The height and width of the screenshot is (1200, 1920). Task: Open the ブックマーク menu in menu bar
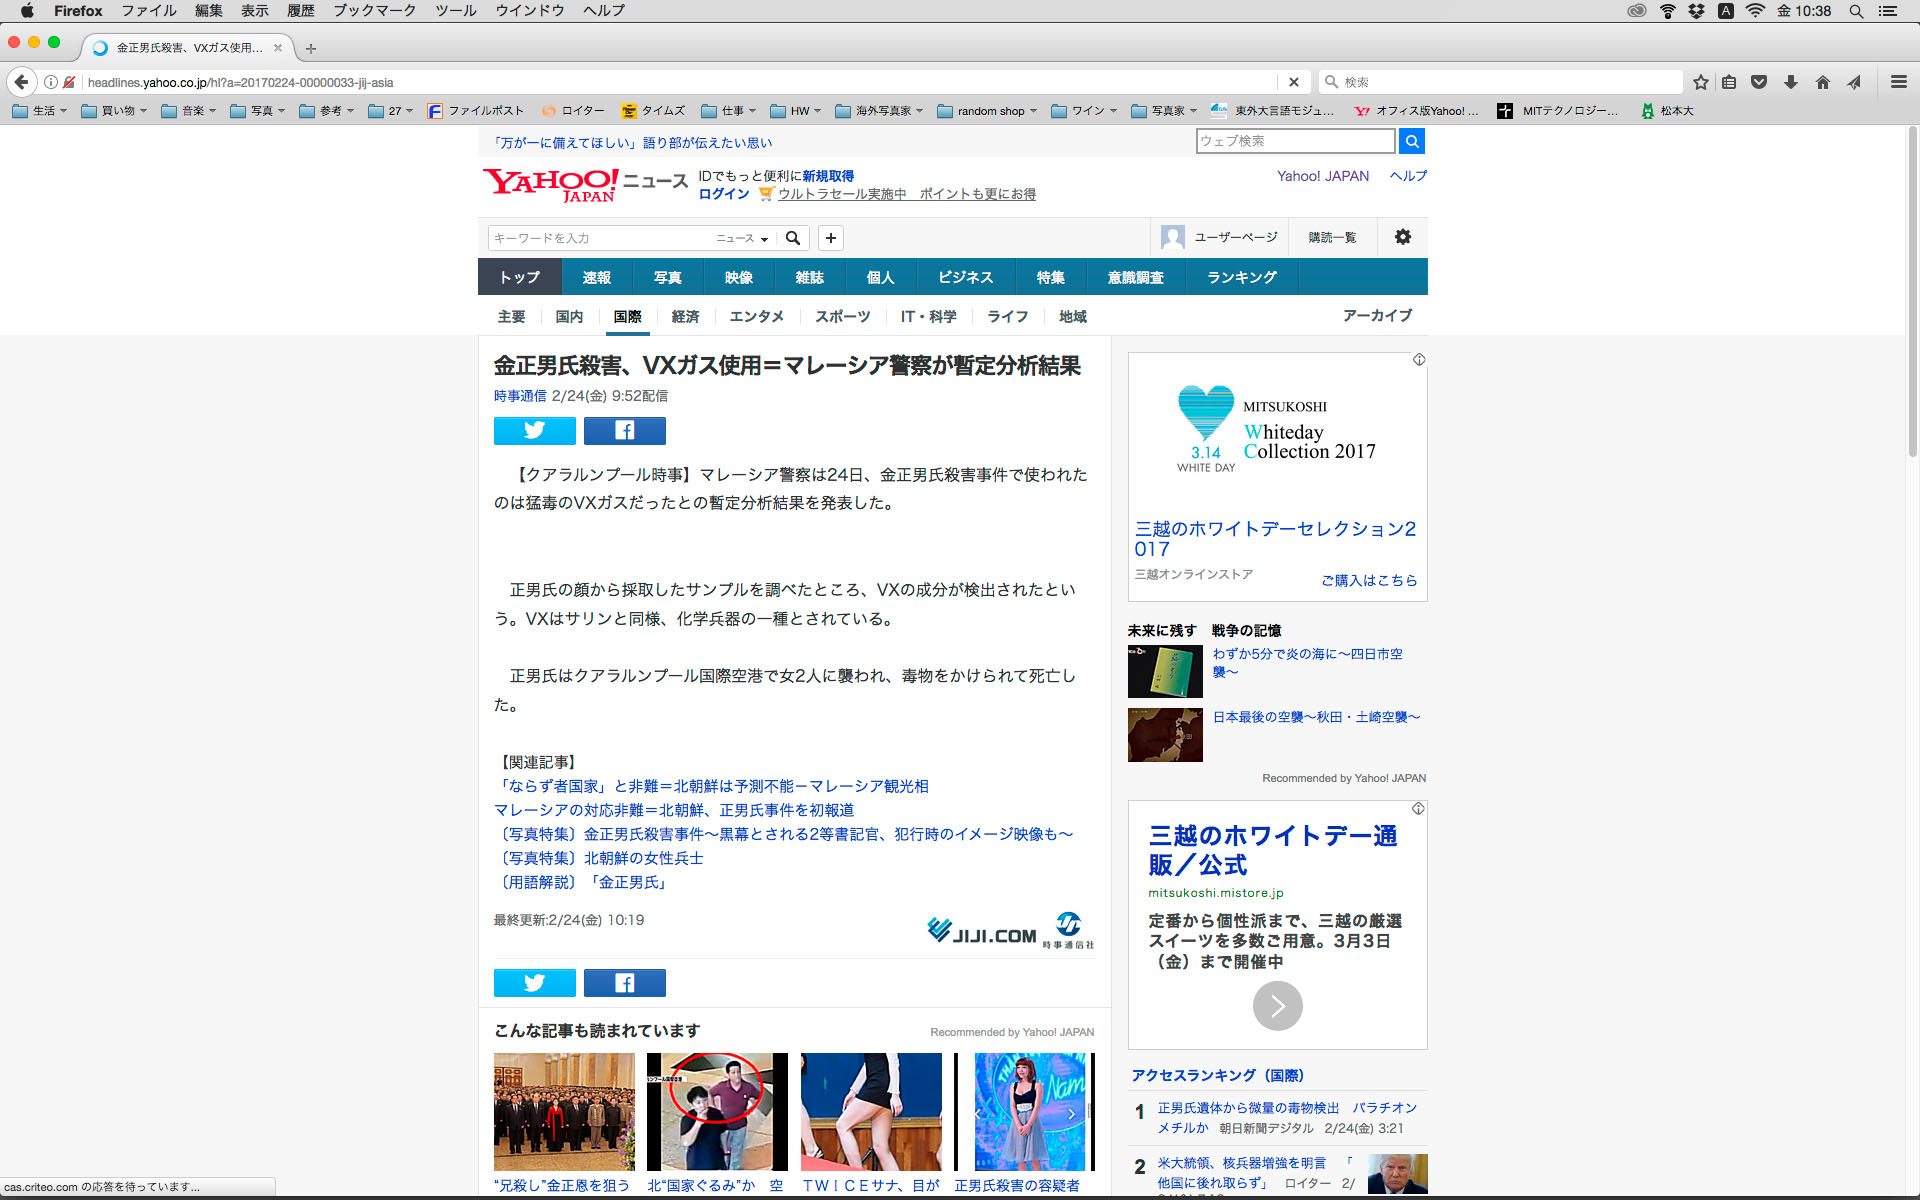374,10
